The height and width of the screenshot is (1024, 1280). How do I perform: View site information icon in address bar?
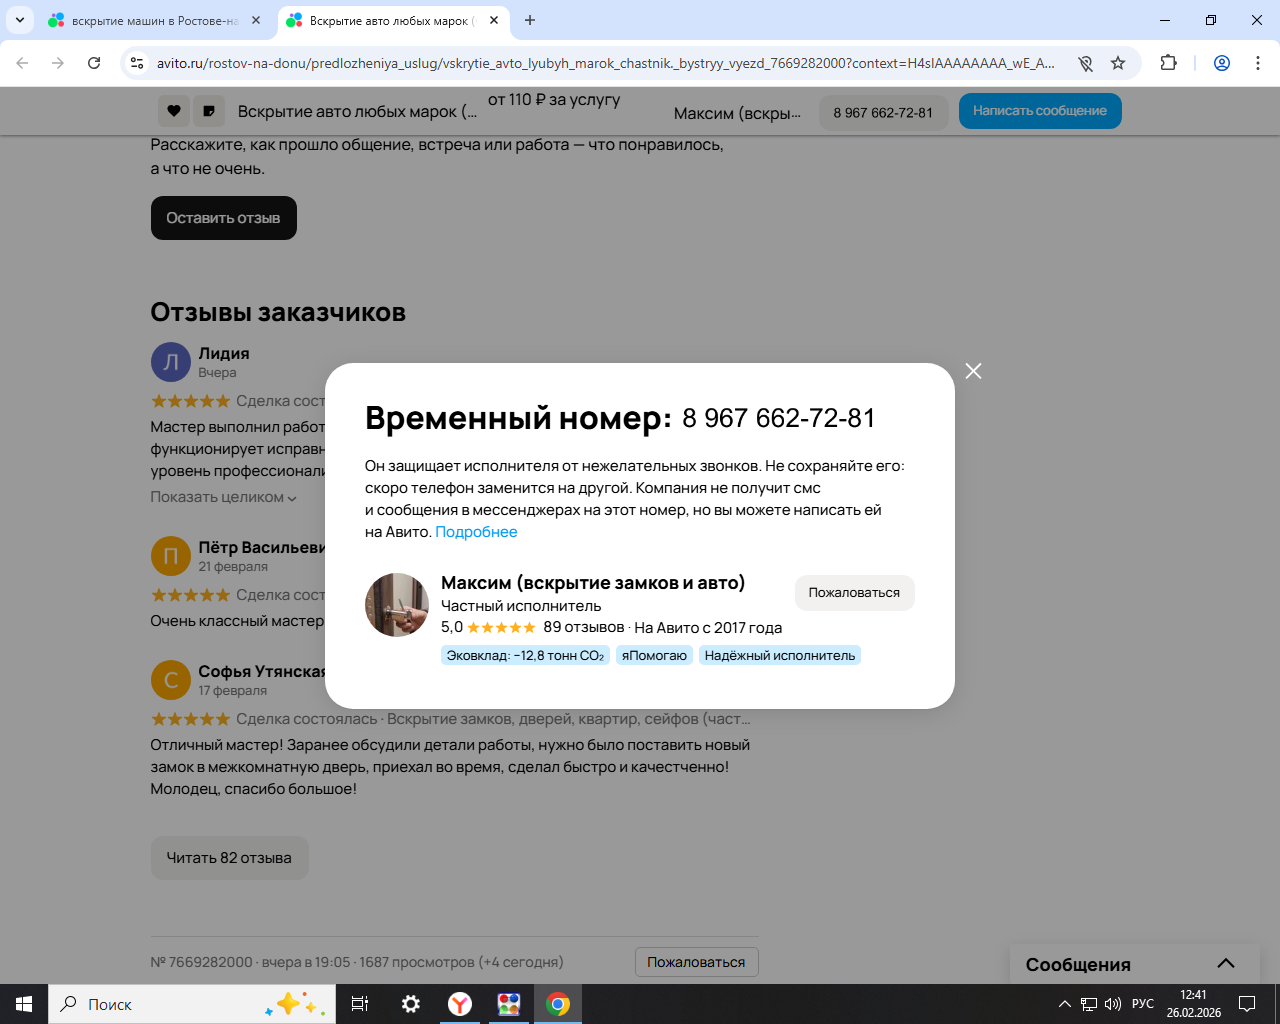pos(138,63)
